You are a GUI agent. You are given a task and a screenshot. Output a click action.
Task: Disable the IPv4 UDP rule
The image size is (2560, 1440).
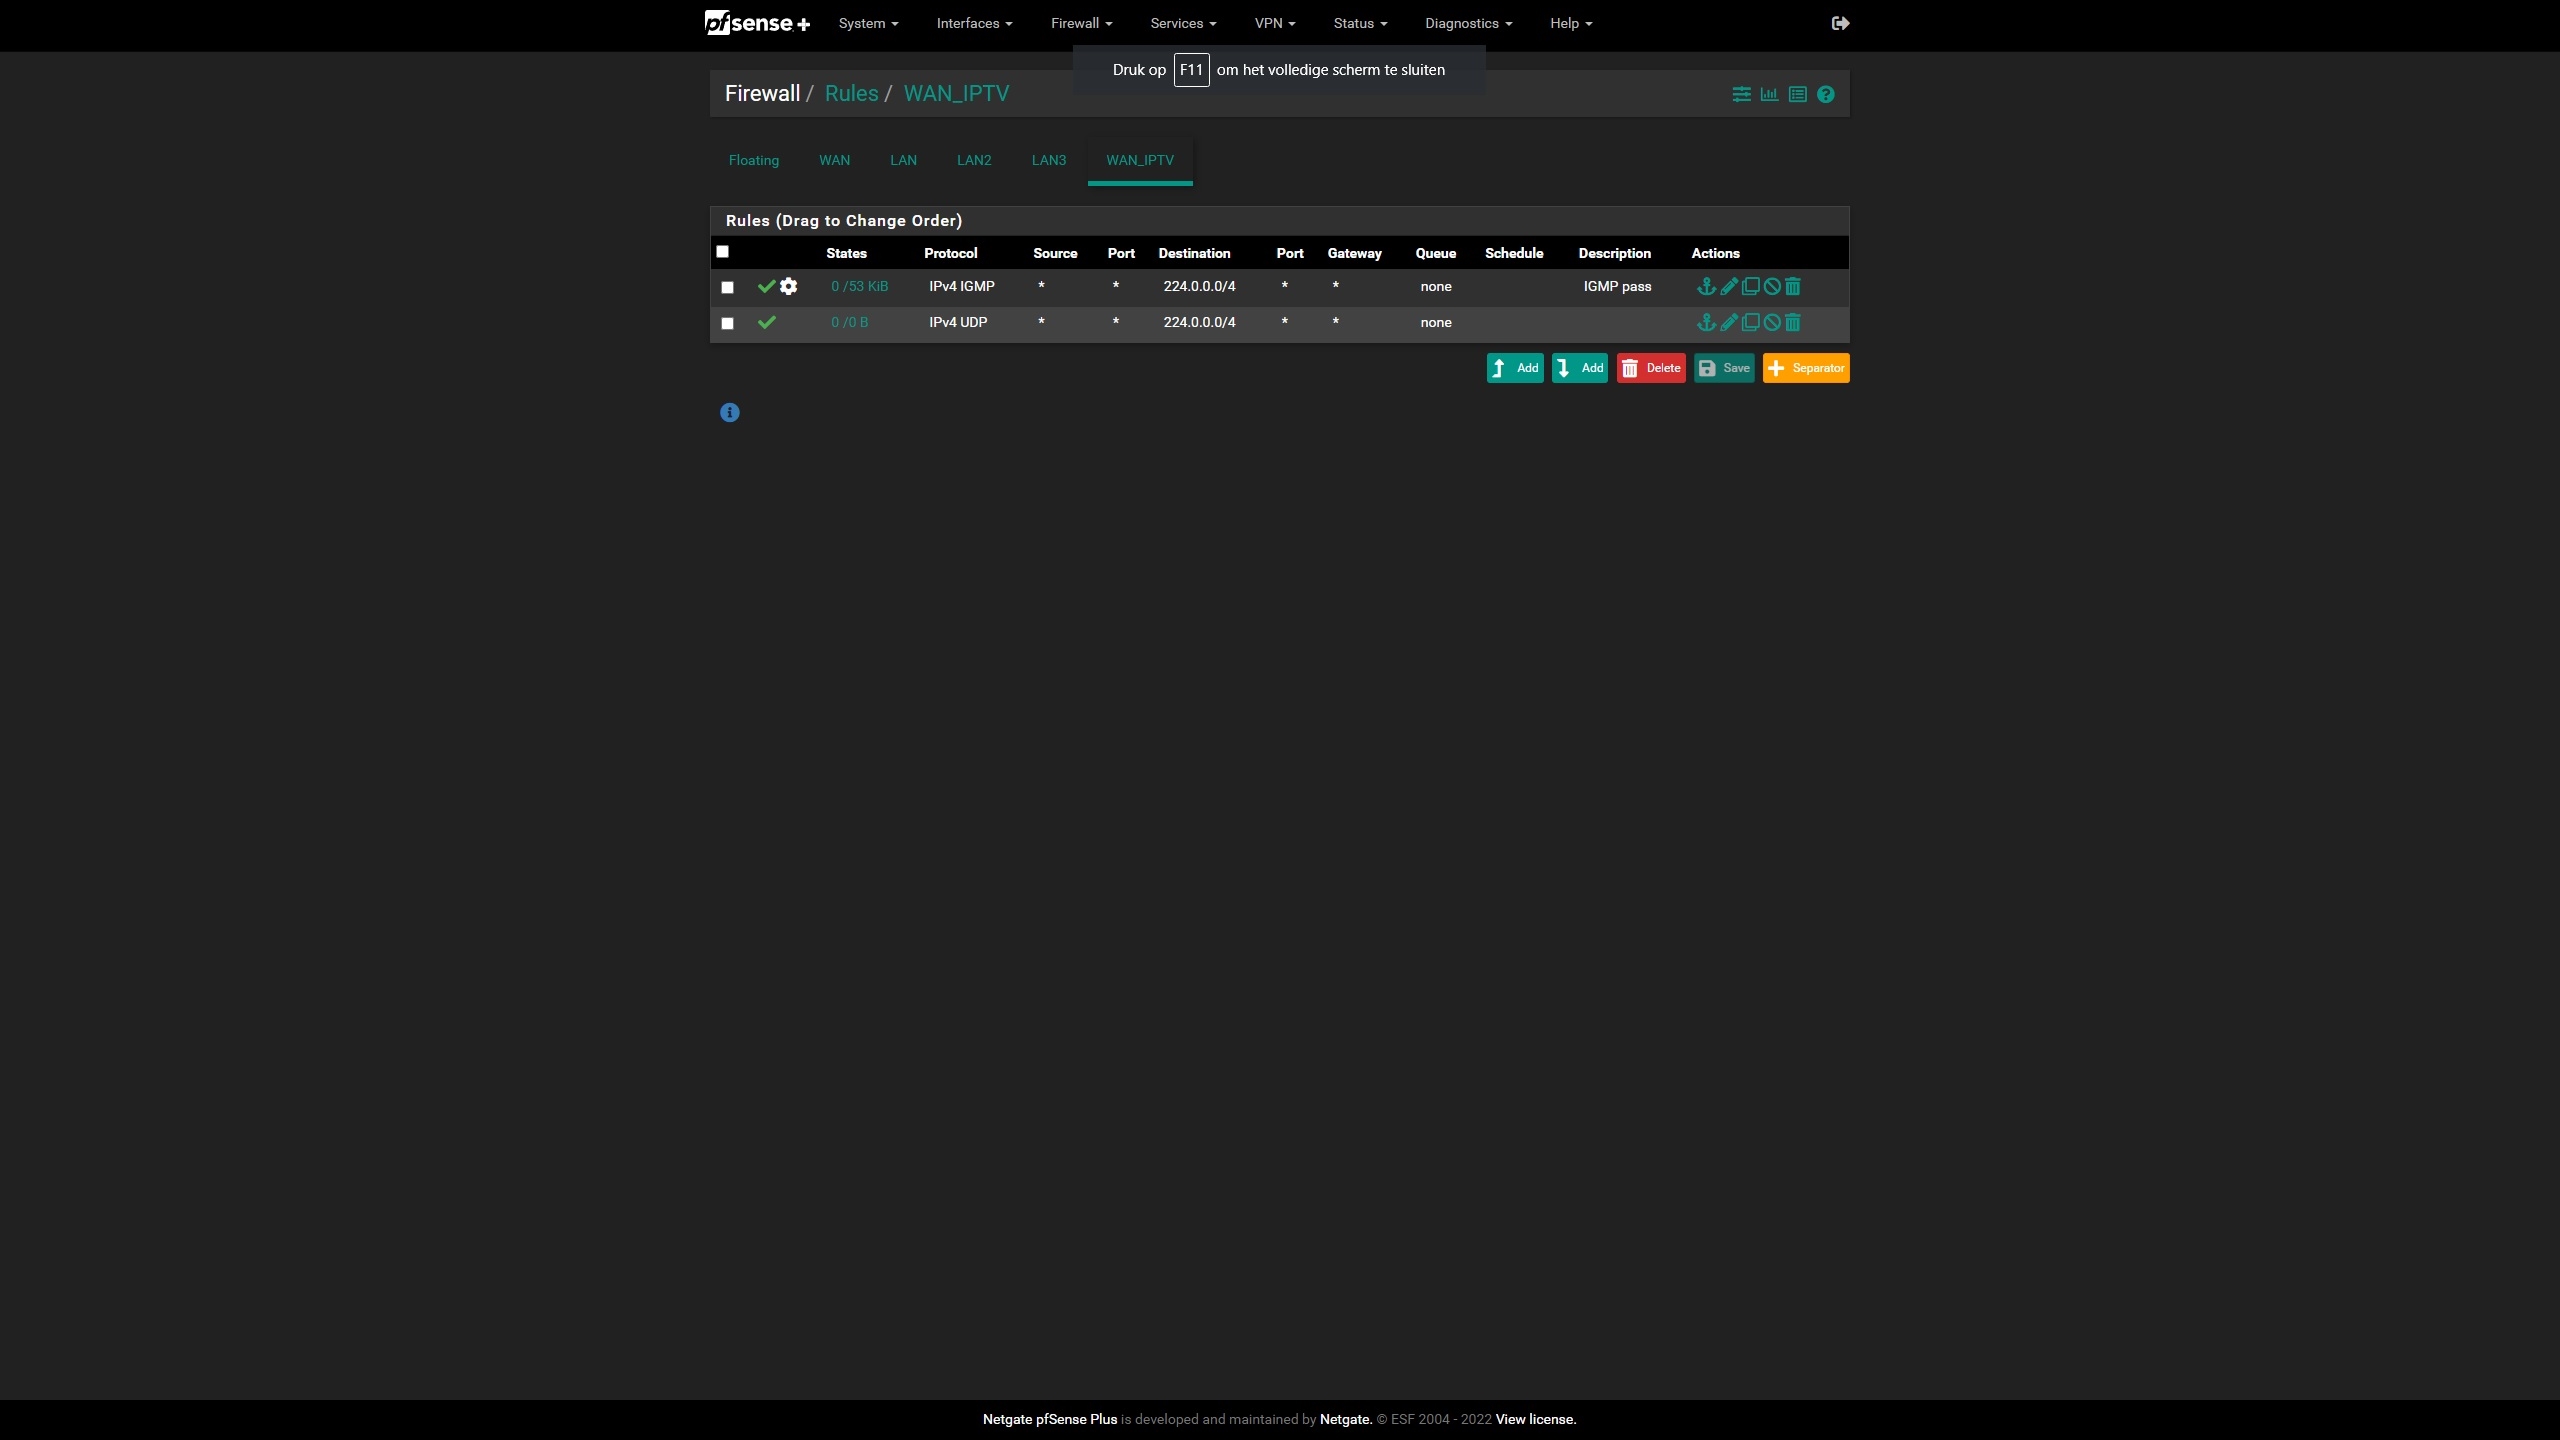(1772, 323)
